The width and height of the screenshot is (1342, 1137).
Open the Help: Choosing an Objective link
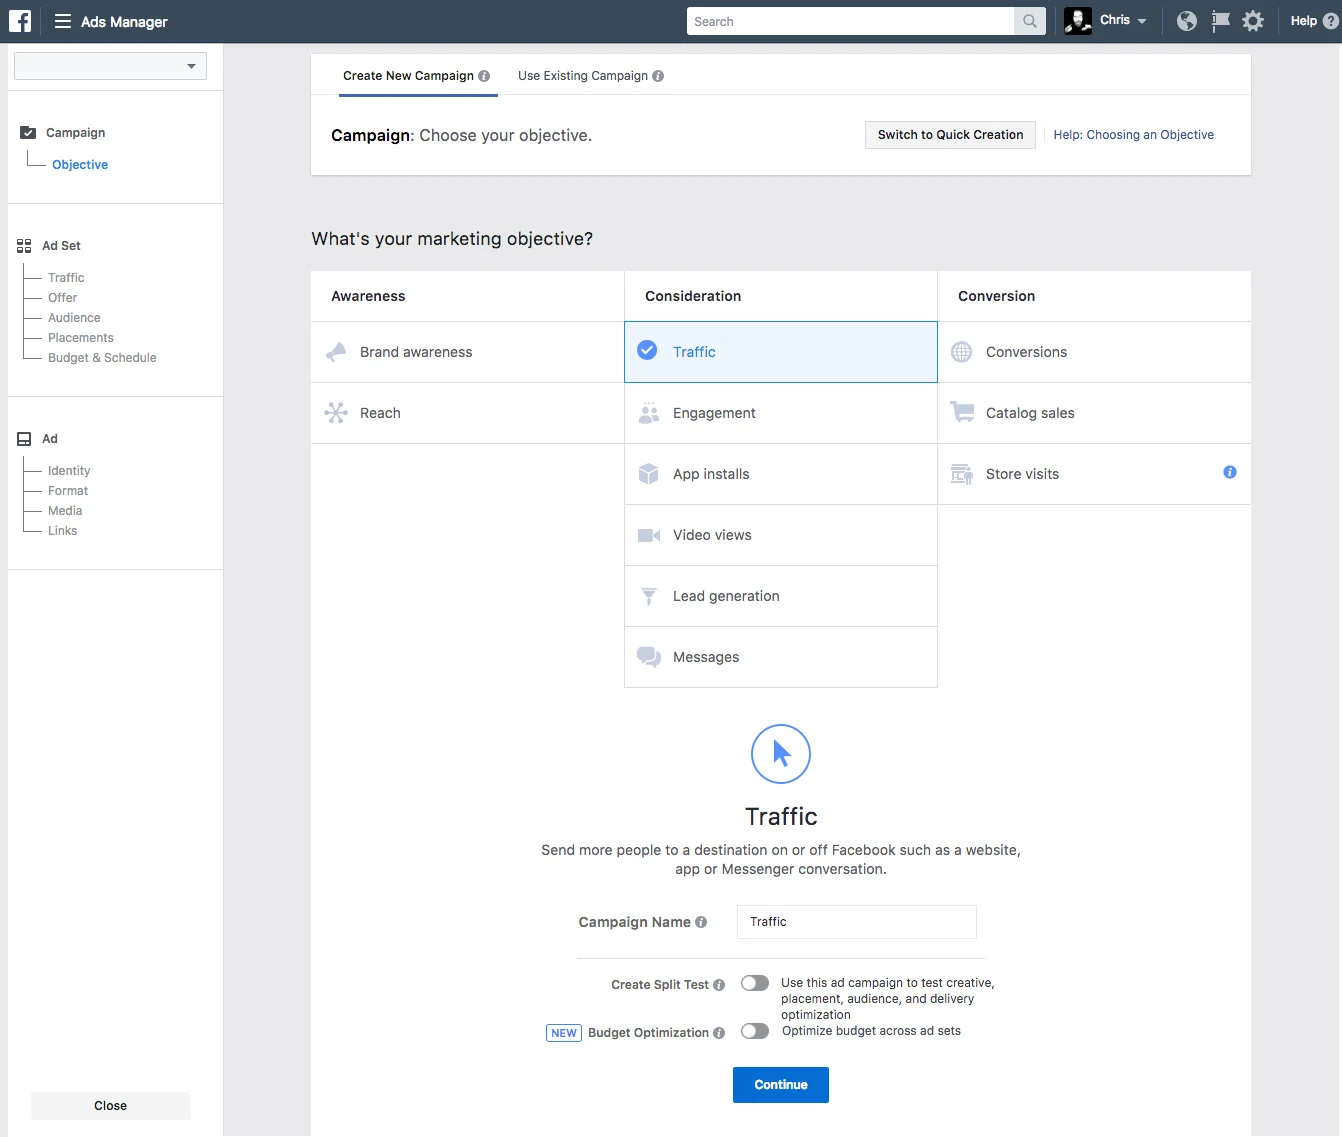point(1134,135)
